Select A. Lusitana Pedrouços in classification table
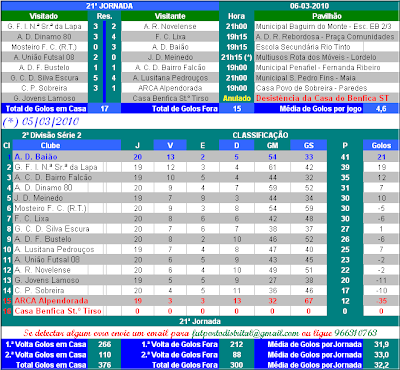Screen dimensions: 400x370 [x=54, y=249]
